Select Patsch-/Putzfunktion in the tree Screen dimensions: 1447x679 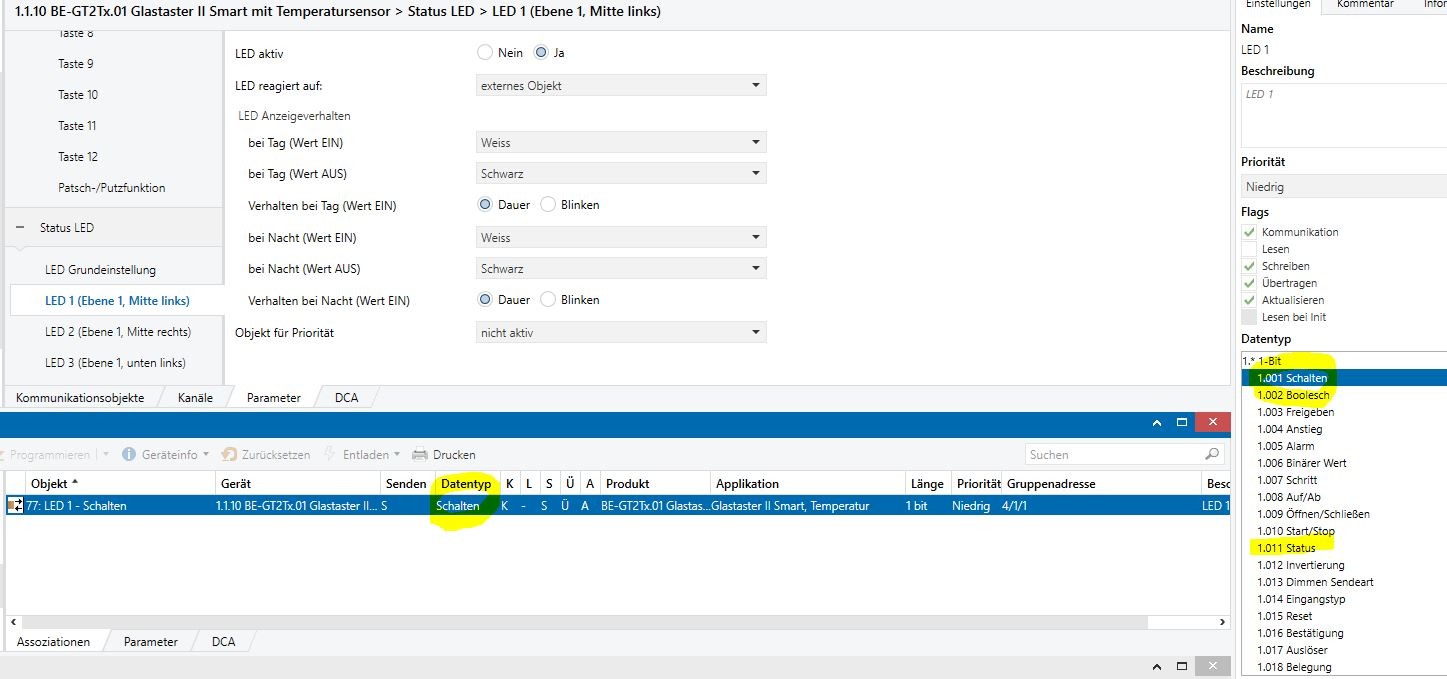pos(111,187)
